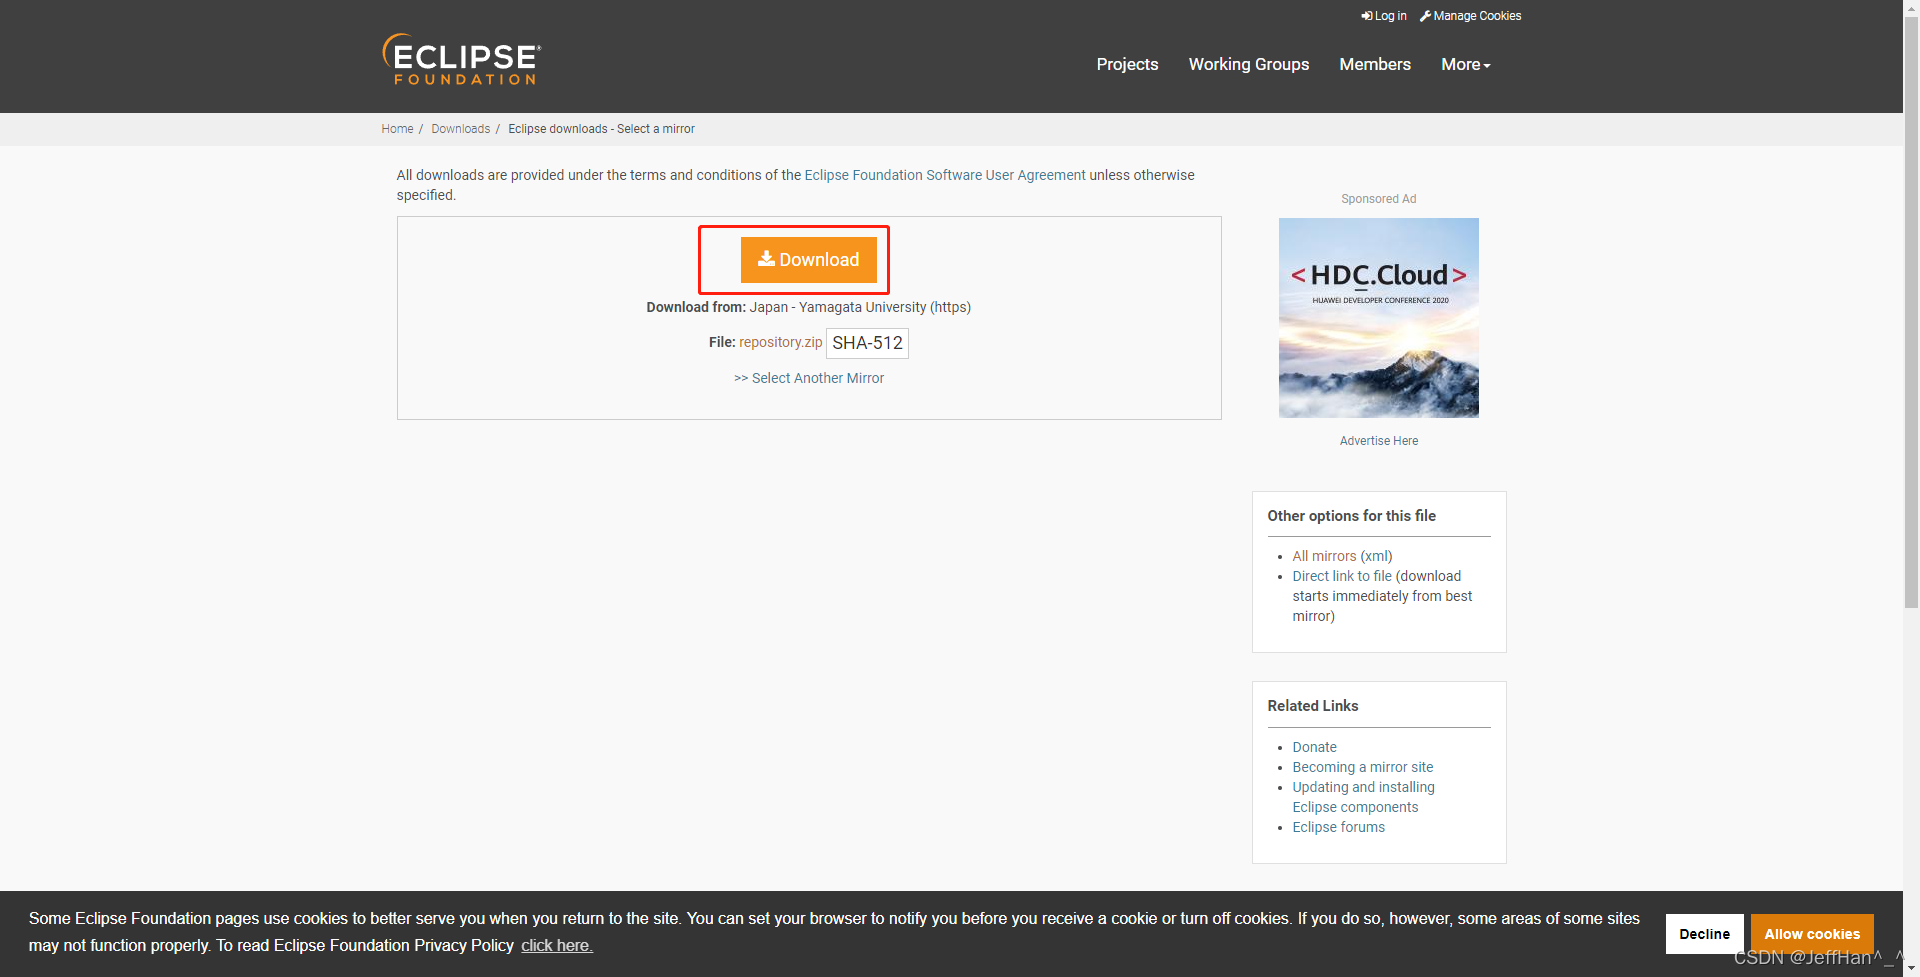This screenshot has width=1920, height=977.
Task: Click the Advertise Here link
Action: click(x=1379, y=441)
